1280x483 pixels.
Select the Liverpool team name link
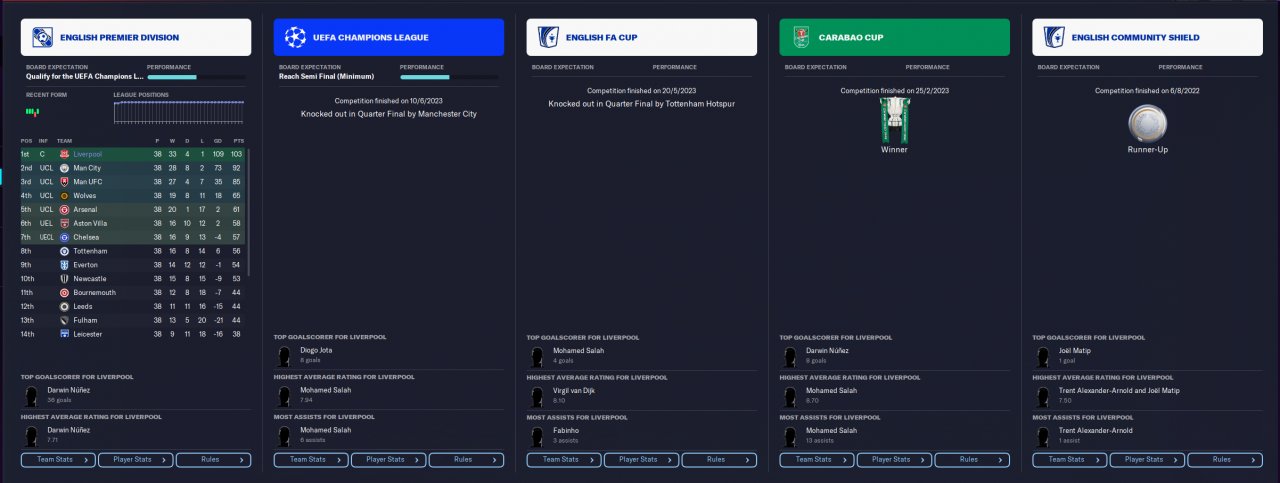88,154
